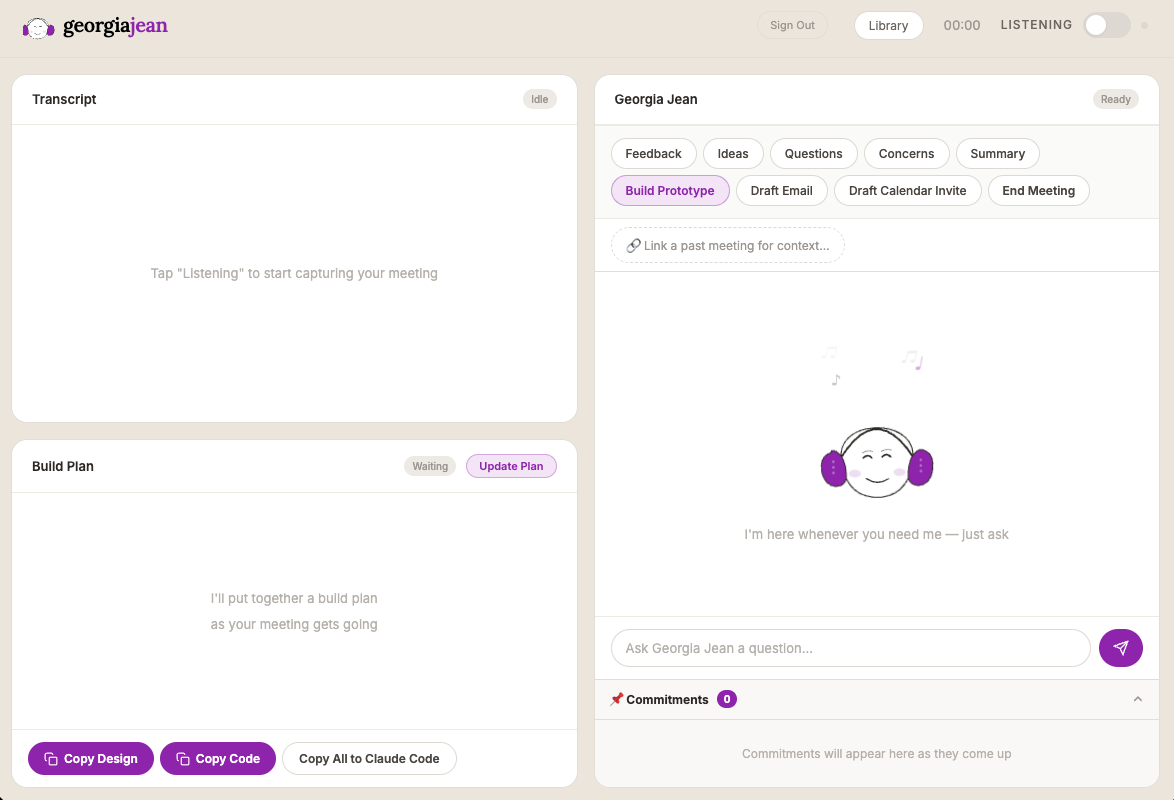Collapse the Commitments section chevron

[x=1137, y=699]
